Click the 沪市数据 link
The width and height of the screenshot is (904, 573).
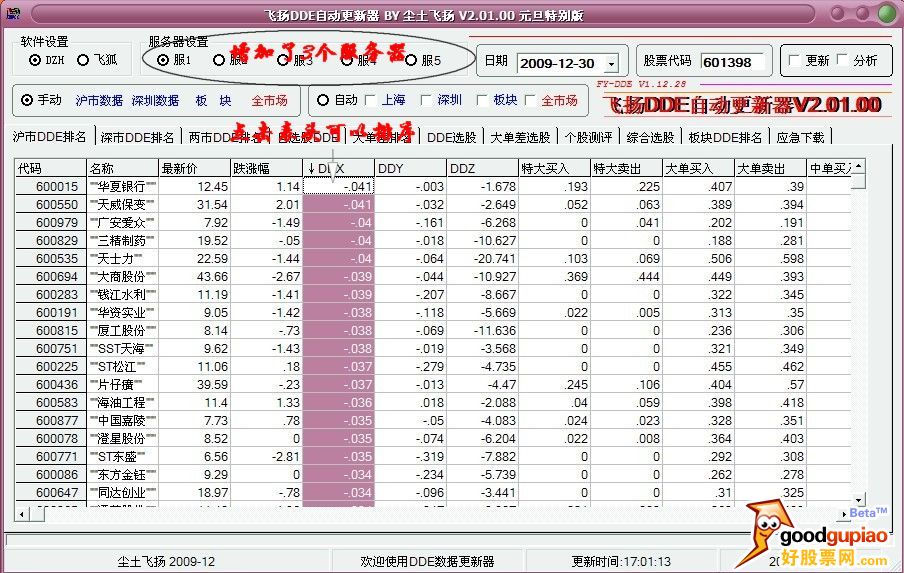pos(99,100)
